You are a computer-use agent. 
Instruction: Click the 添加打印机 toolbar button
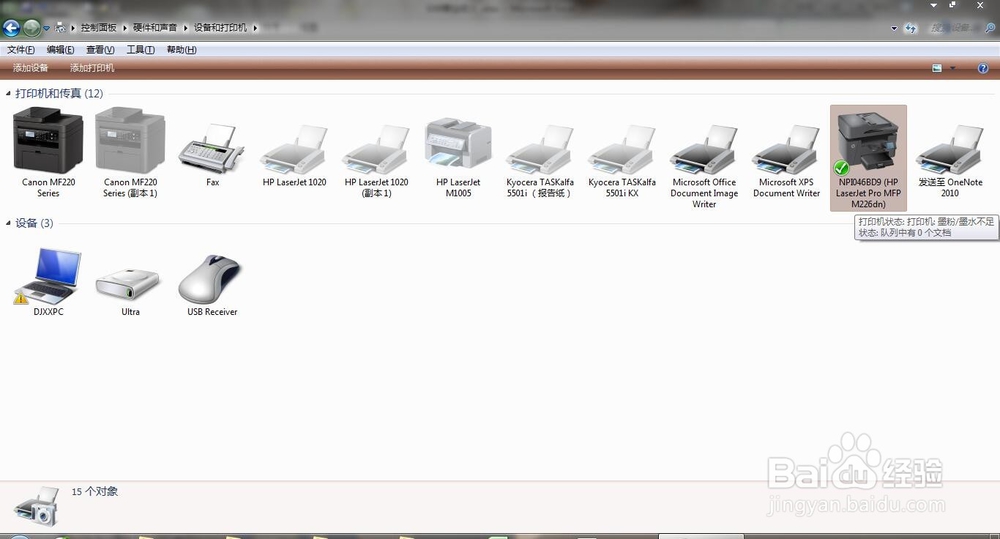(92, 68)
